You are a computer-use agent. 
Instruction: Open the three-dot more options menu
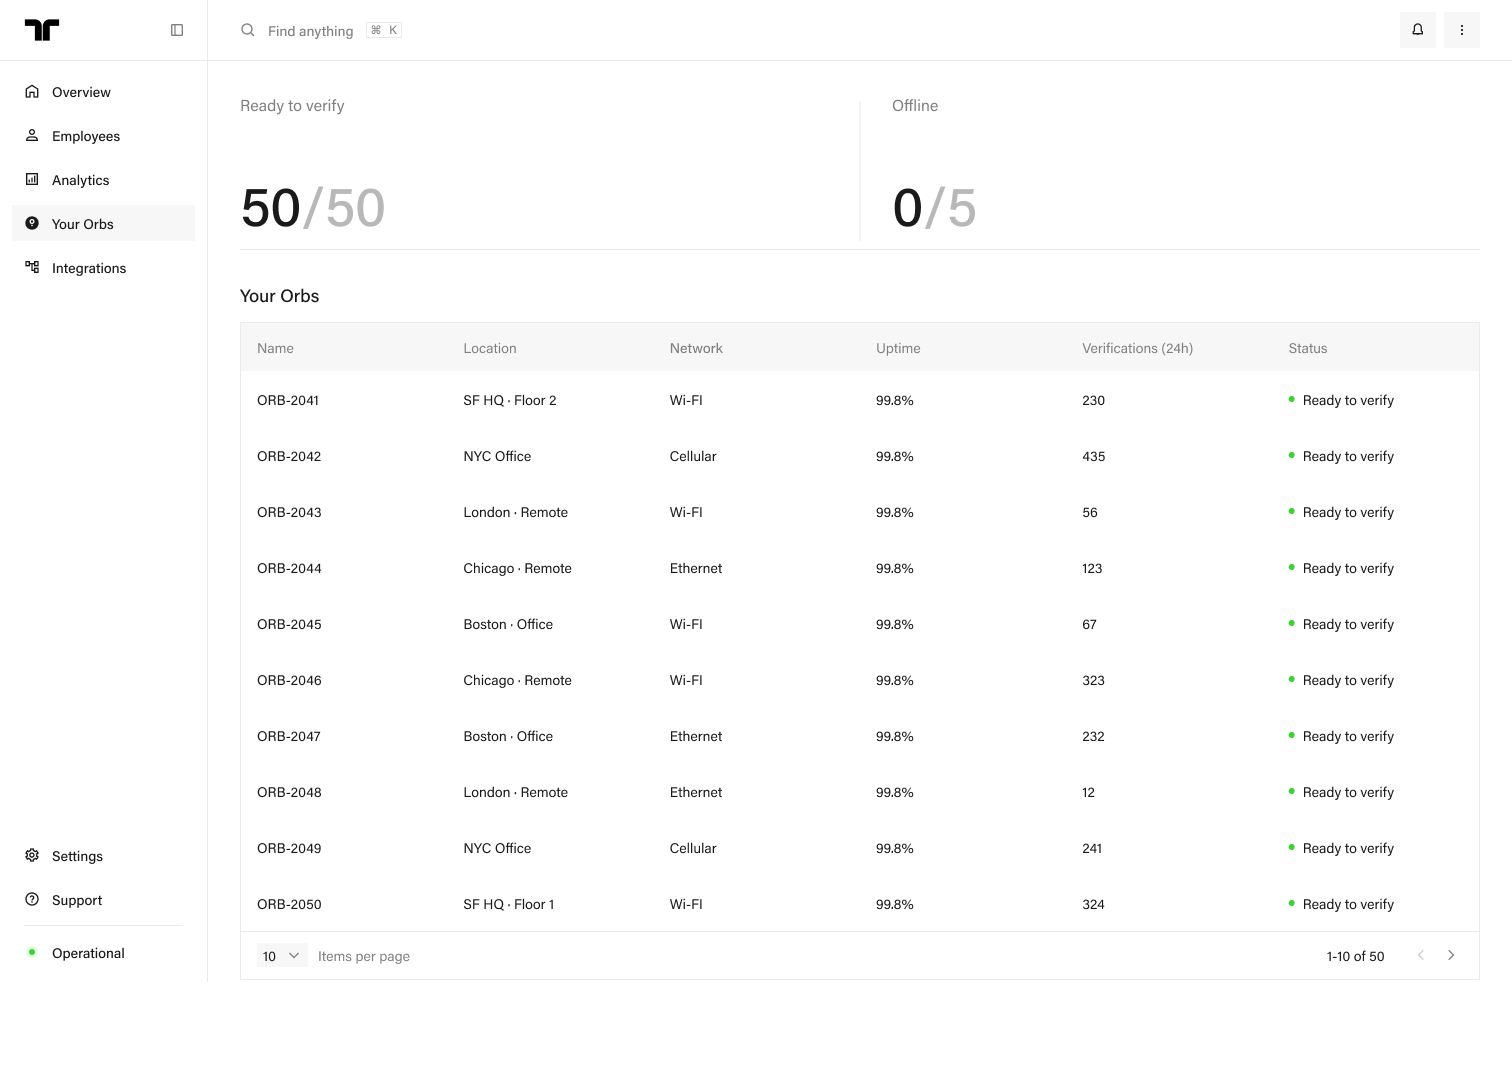[x=1462, y=30]
